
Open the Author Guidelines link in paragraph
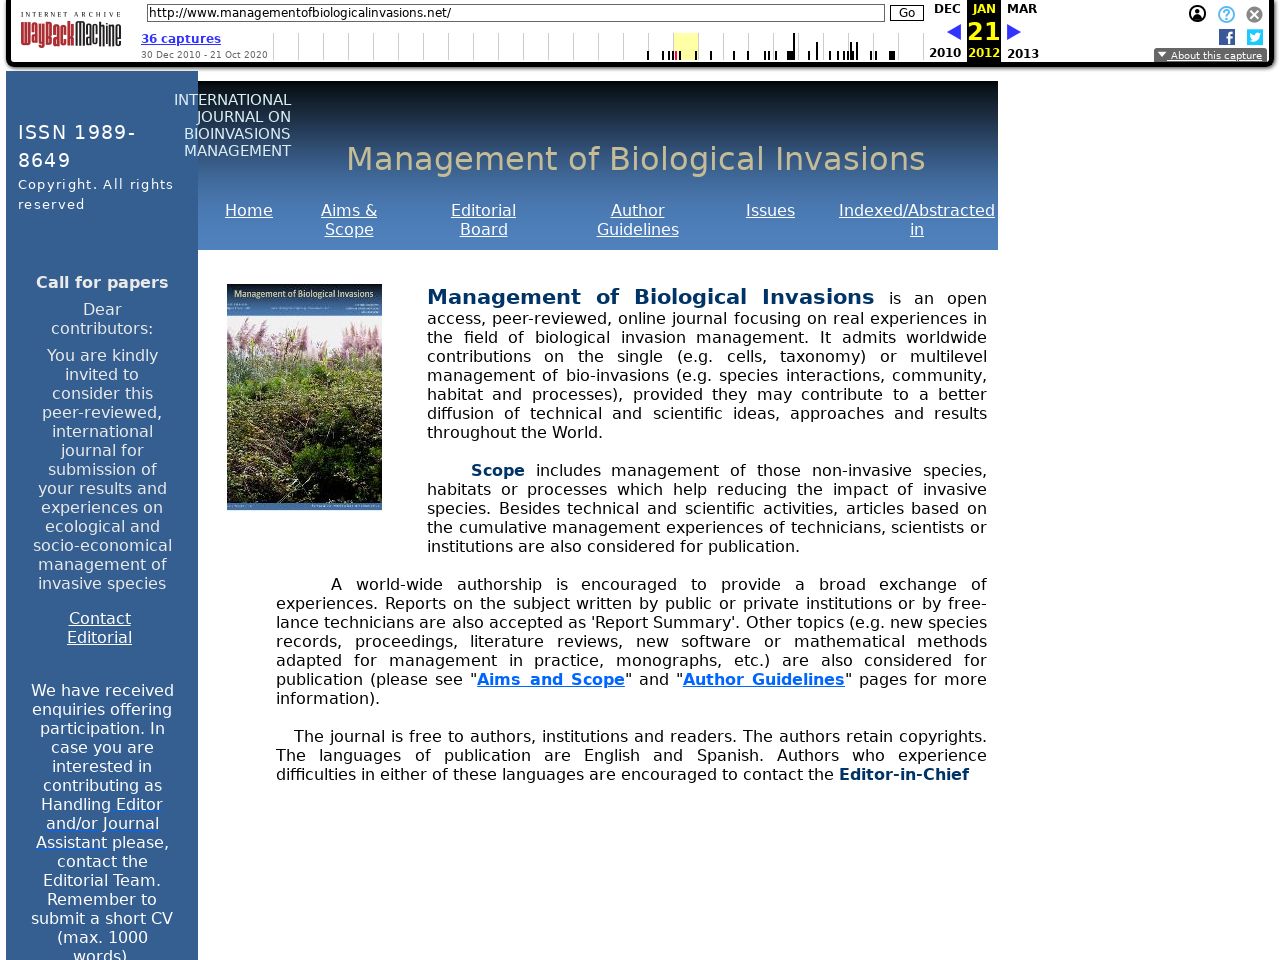(763, 680)
